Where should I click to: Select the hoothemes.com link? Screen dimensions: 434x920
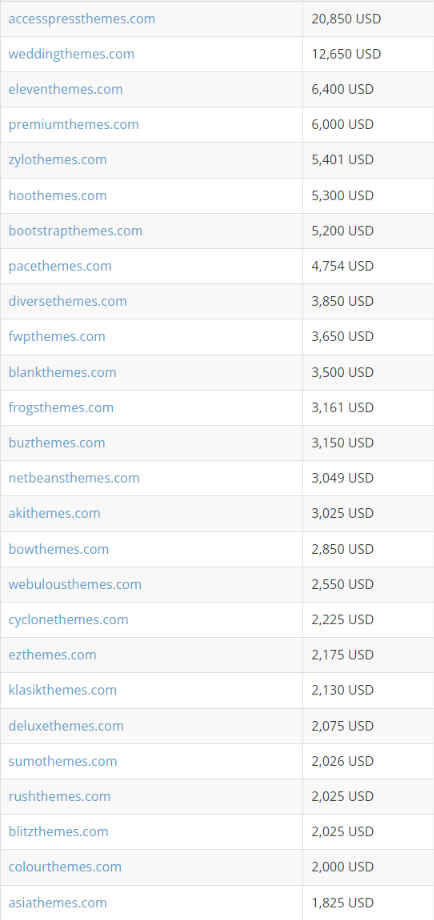coord(57,195)
